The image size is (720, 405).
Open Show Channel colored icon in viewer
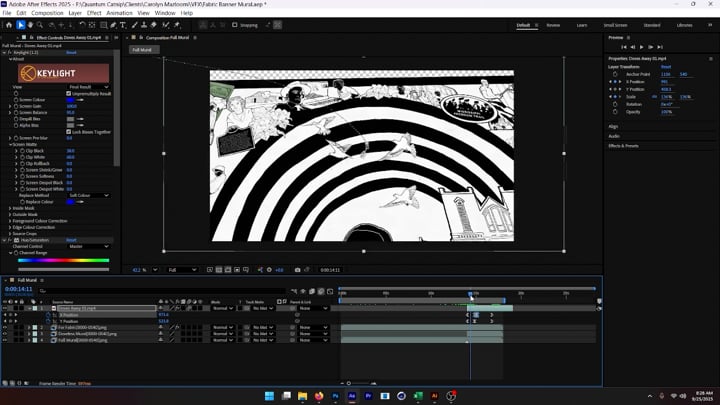[260, 270]
